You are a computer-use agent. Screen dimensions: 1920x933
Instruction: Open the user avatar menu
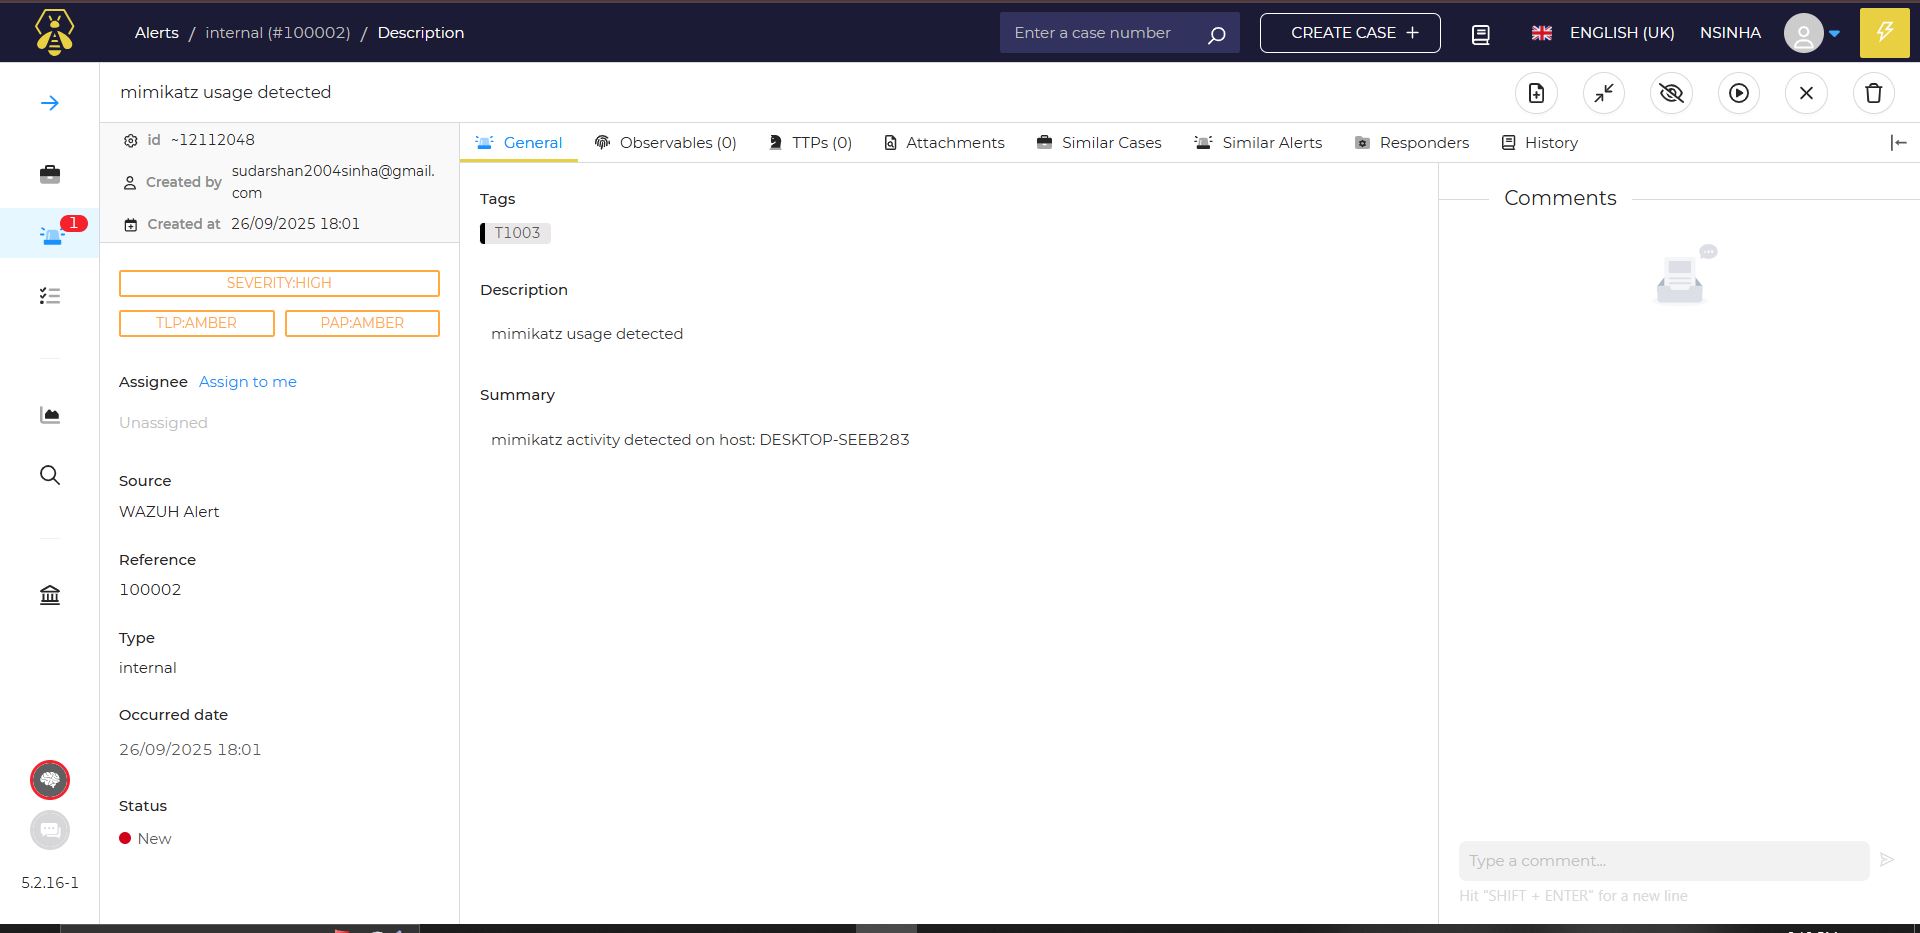pyautogui.click(x=1804, y=33)
